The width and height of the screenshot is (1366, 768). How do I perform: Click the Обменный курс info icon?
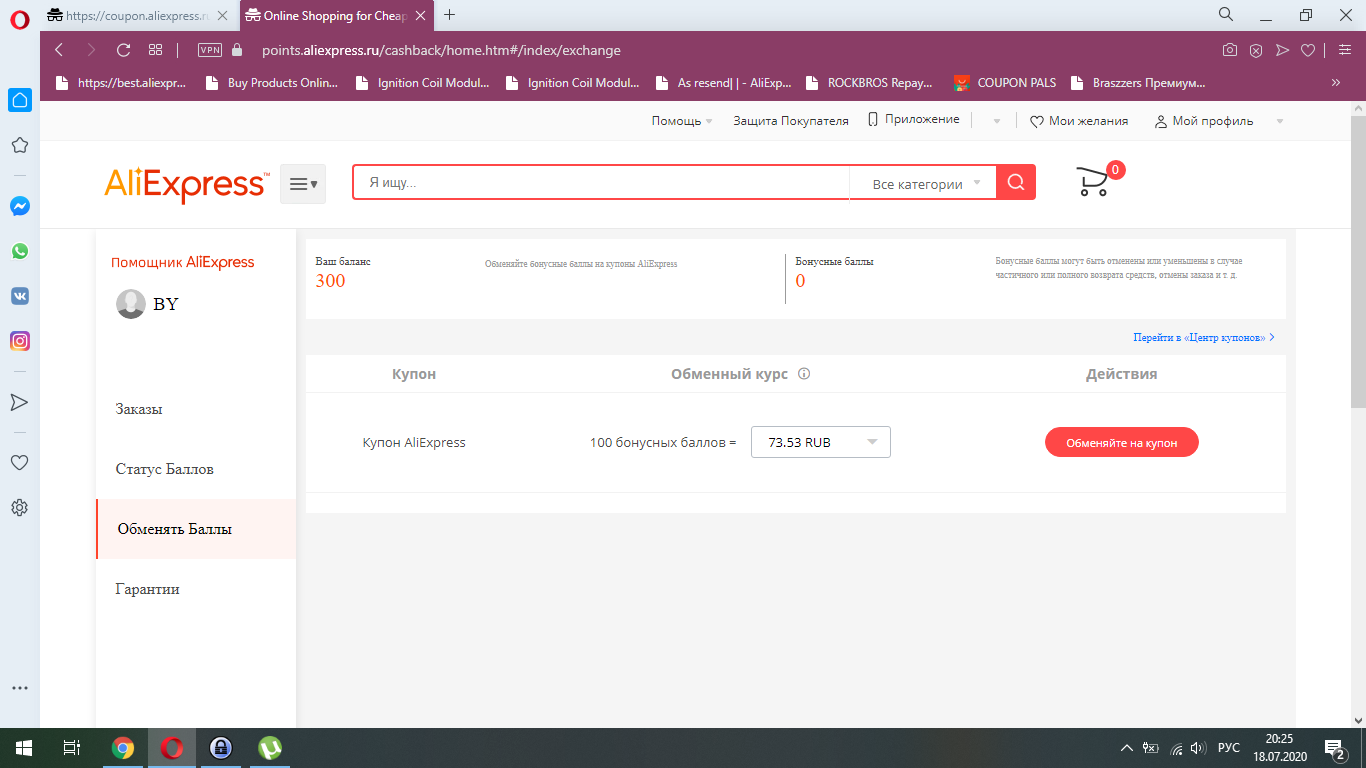point(804,374)
